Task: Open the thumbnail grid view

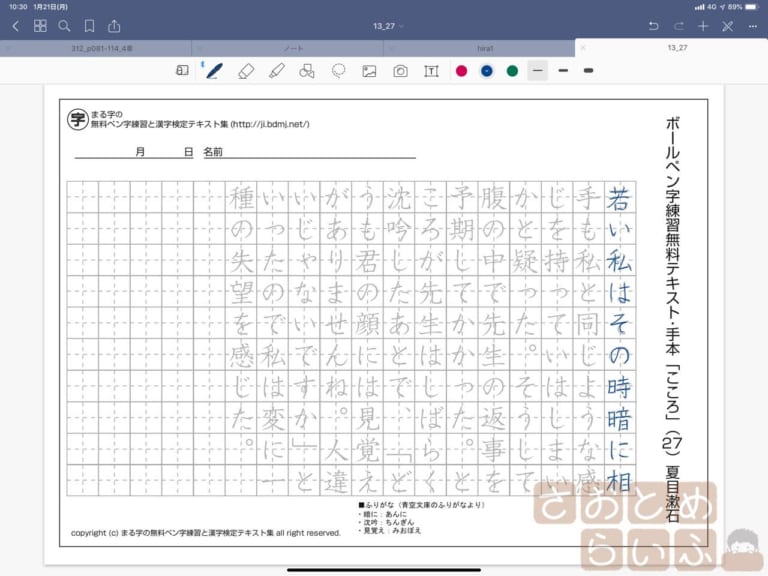Action: pos(40,26)
